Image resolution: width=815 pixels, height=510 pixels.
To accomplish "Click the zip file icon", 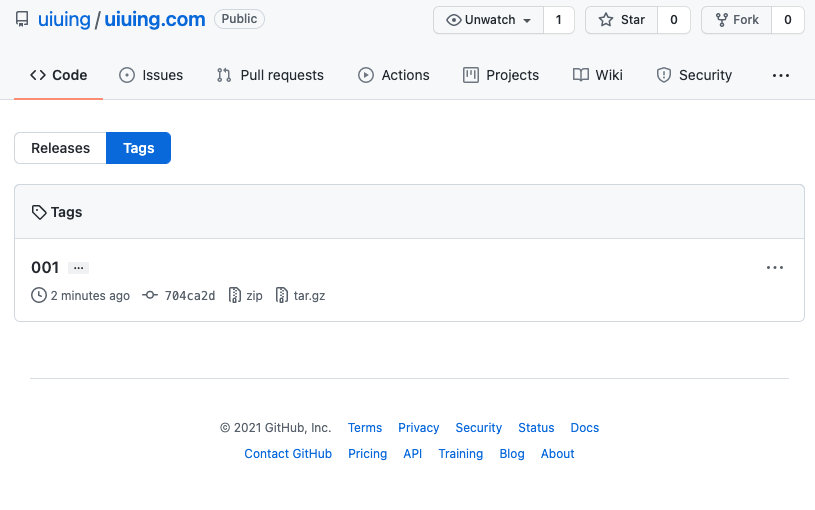I will (x=235, y=295).
